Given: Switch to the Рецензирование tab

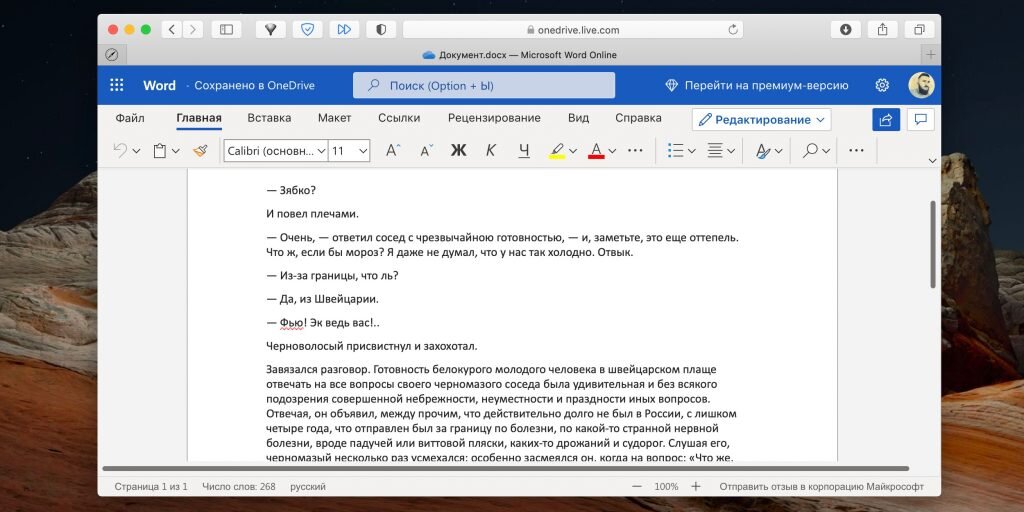Looking at the screenshot, I should point(494,118).
